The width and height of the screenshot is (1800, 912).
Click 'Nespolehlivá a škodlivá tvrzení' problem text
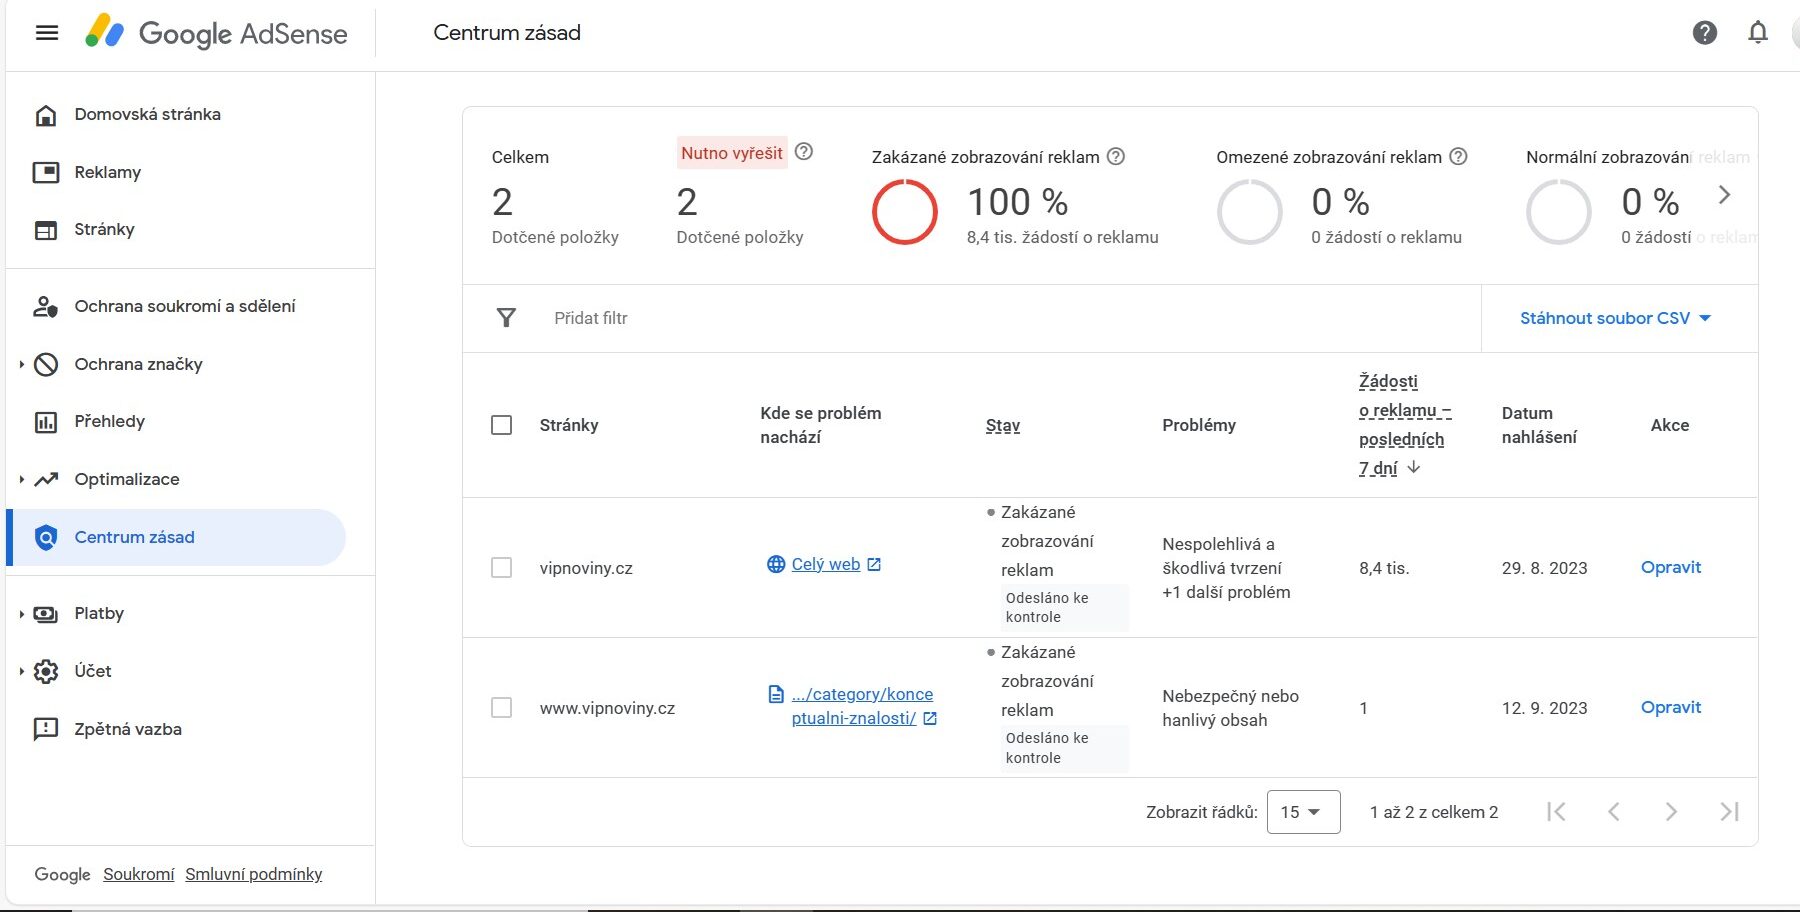coord(1221,556)
